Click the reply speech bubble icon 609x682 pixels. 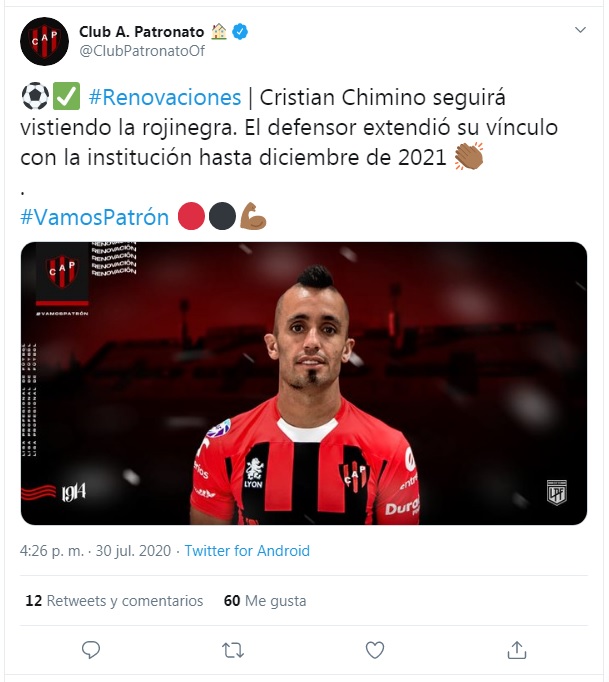pyautogui.click(x=91, y=650)
